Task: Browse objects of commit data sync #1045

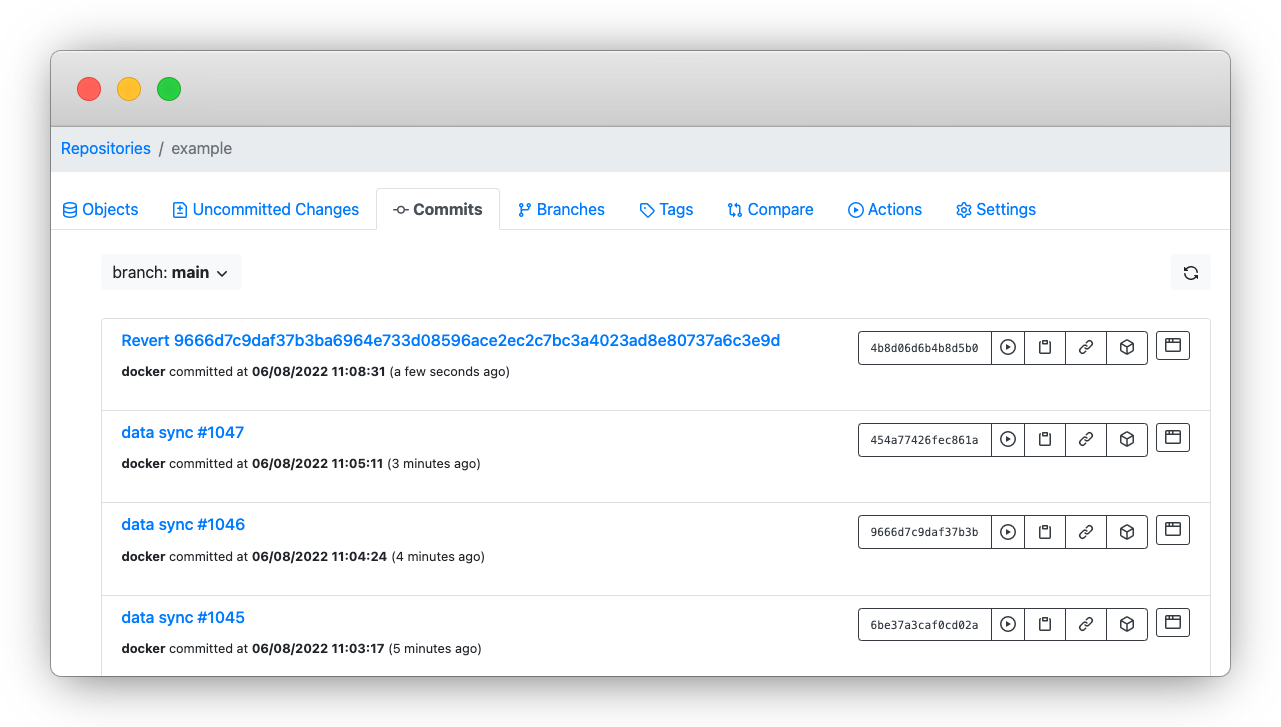Action: pyautogui.click(x=1126, y=622)
